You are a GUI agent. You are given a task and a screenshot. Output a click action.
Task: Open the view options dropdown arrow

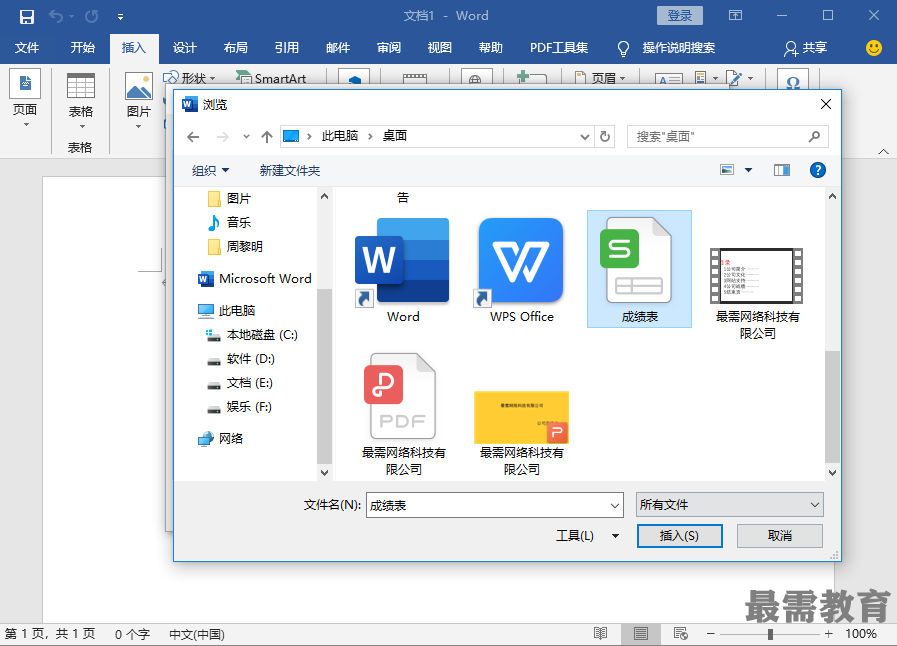pyautogui.click(x=748, y=170)
